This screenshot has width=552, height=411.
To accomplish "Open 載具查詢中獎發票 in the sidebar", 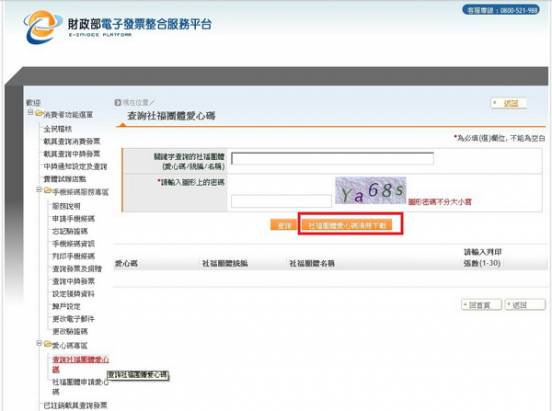I will click(x=72, y=154).
